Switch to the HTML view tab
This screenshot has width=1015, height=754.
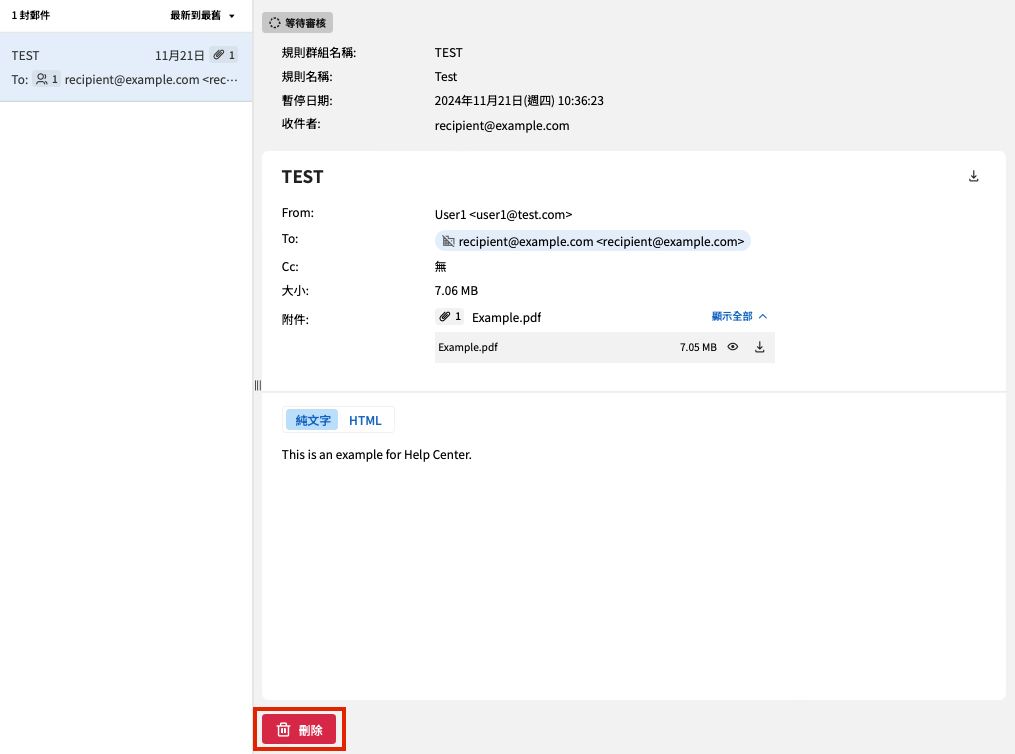click(x=365, y=420)
